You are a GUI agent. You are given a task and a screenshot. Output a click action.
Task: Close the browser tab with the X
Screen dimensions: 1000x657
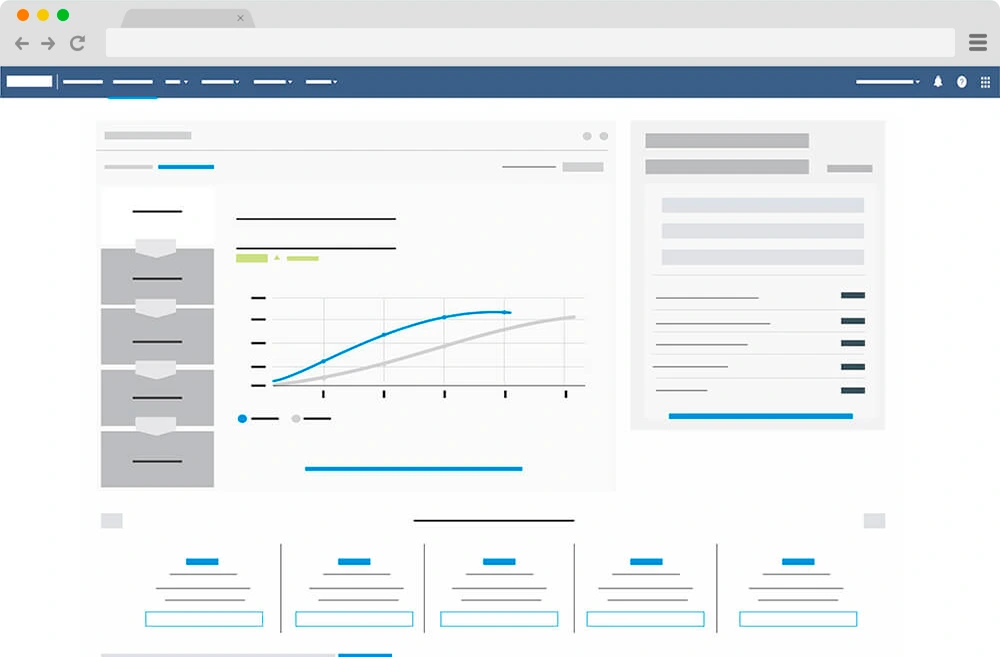(x=240, y=18)
